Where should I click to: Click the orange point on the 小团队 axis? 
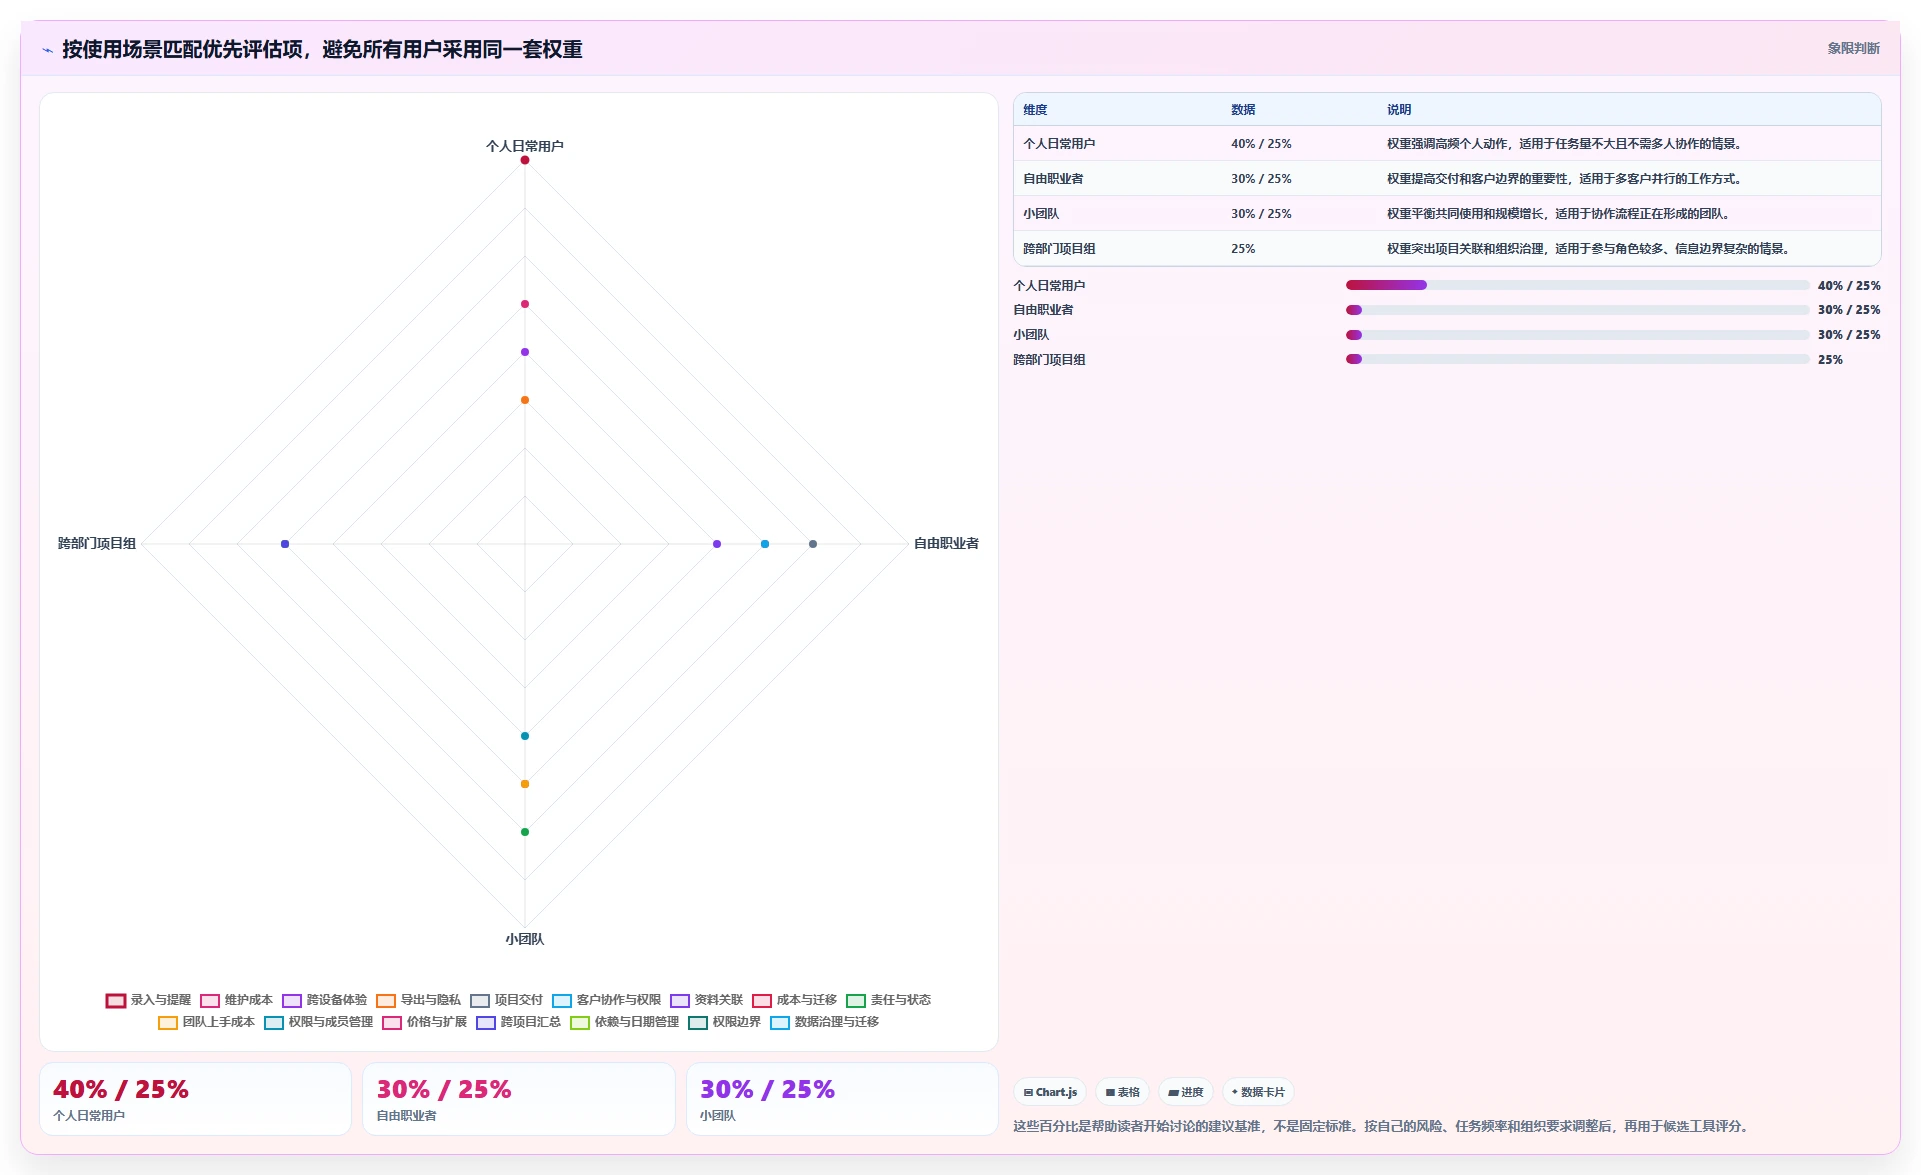(524, 784)
